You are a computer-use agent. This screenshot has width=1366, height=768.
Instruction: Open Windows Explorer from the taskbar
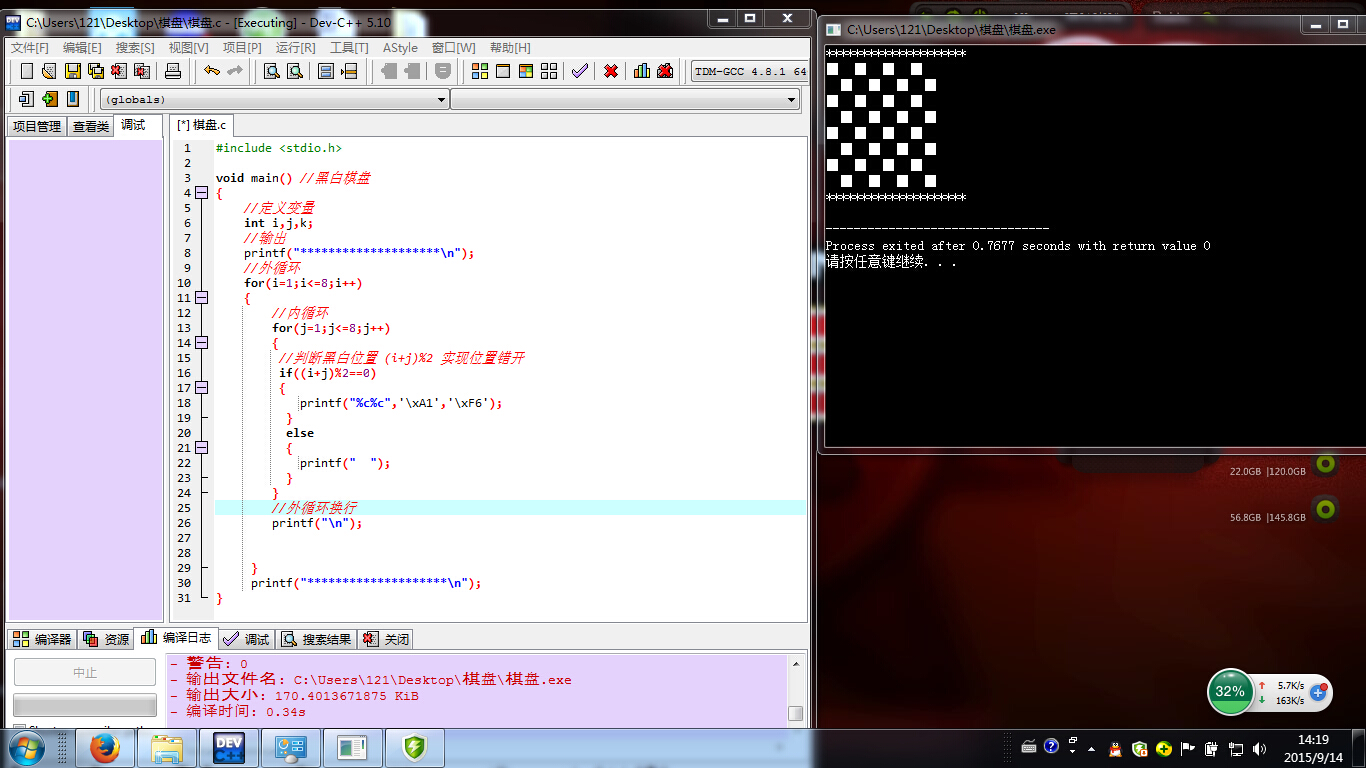(166, 748)
